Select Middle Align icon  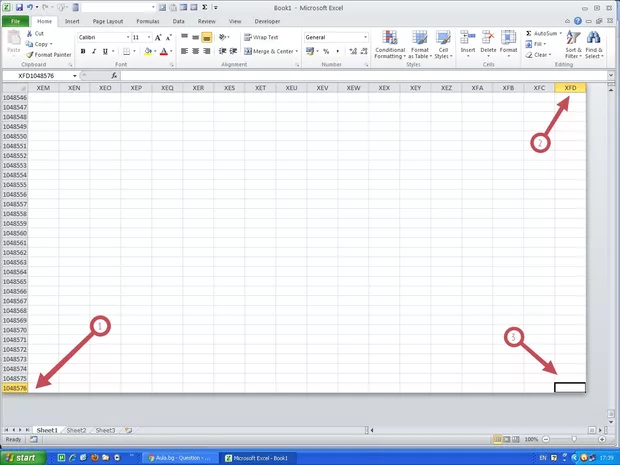click(195, 37)
